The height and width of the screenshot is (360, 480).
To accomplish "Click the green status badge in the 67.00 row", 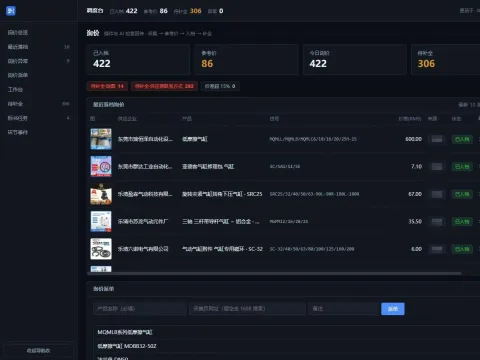I will coord(462,194).
